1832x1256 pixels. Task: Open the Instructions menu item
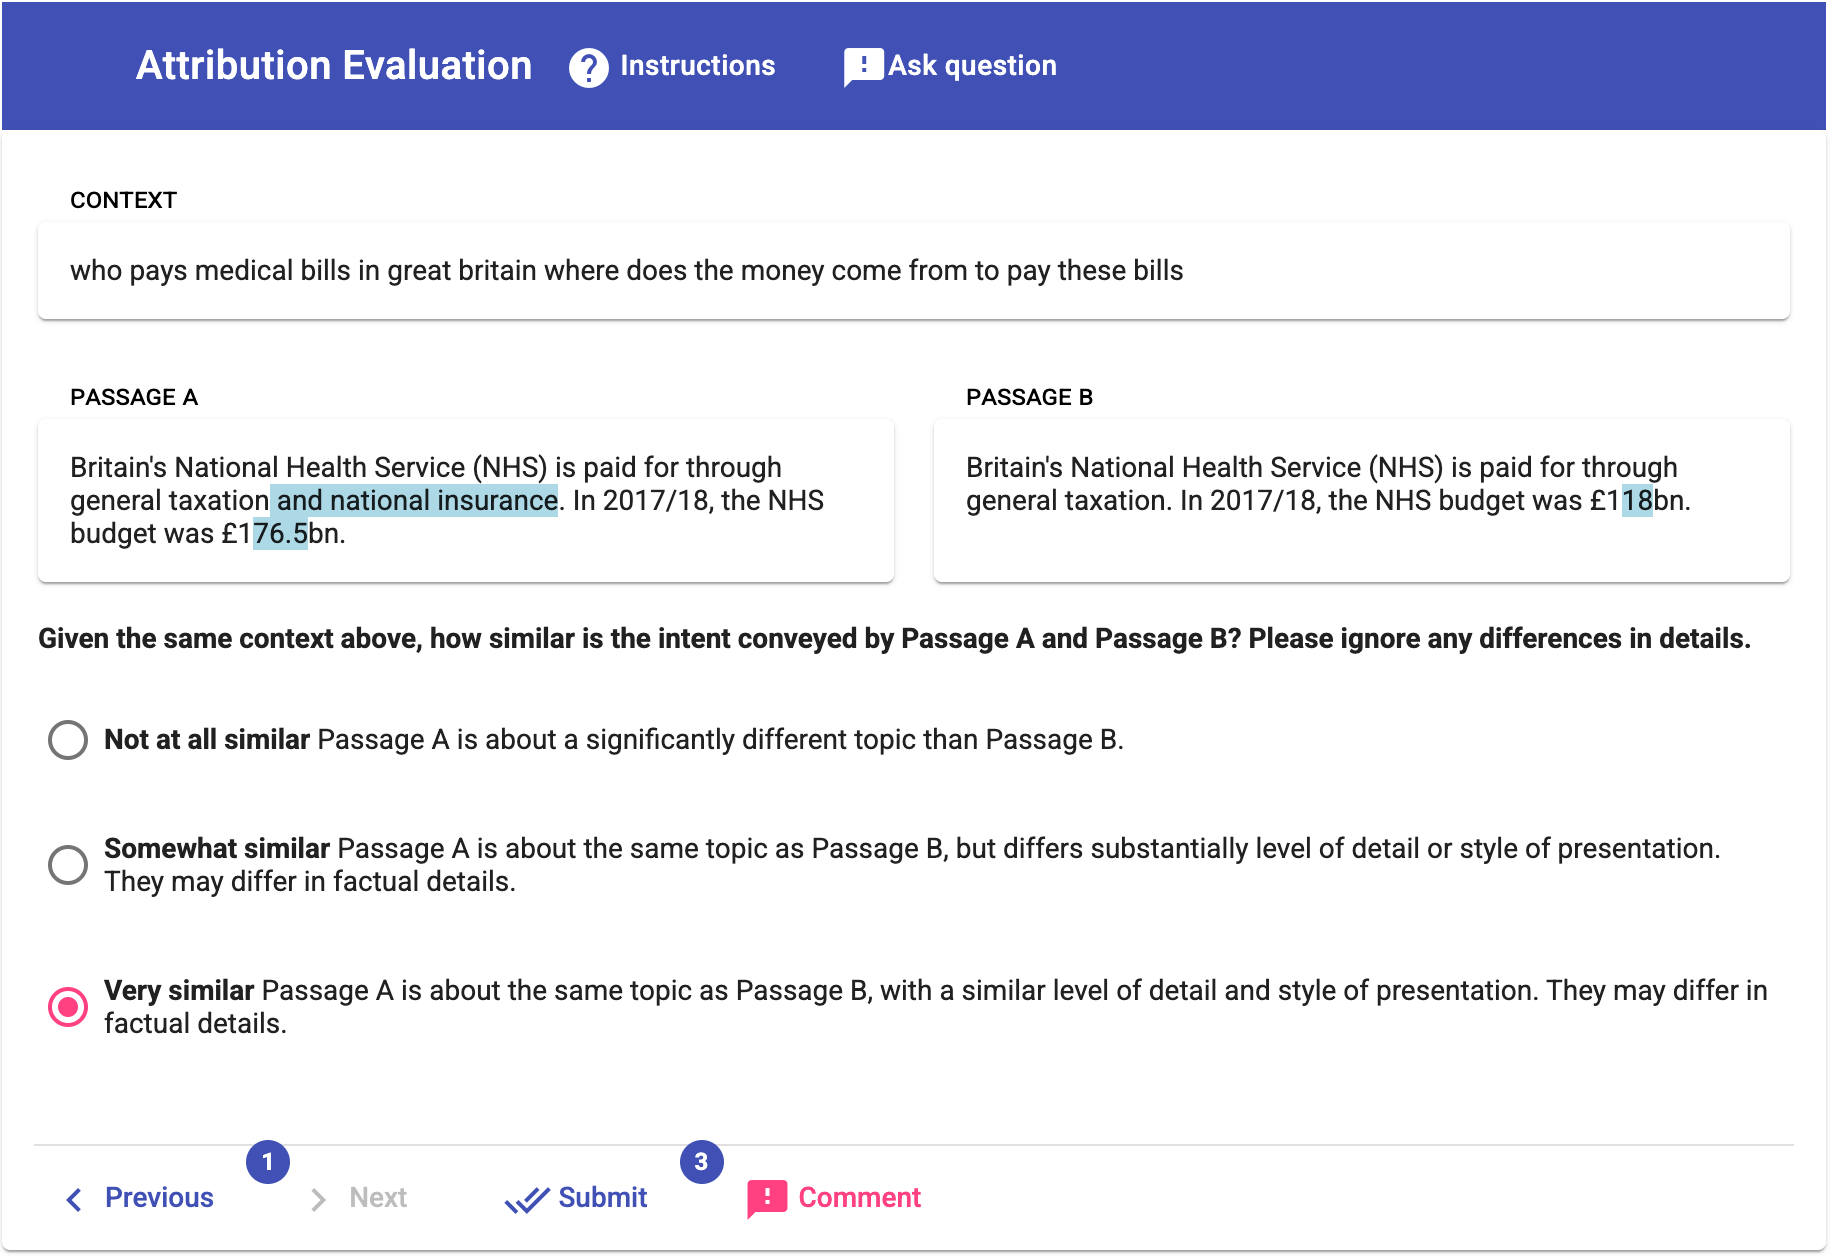point(697,66)
